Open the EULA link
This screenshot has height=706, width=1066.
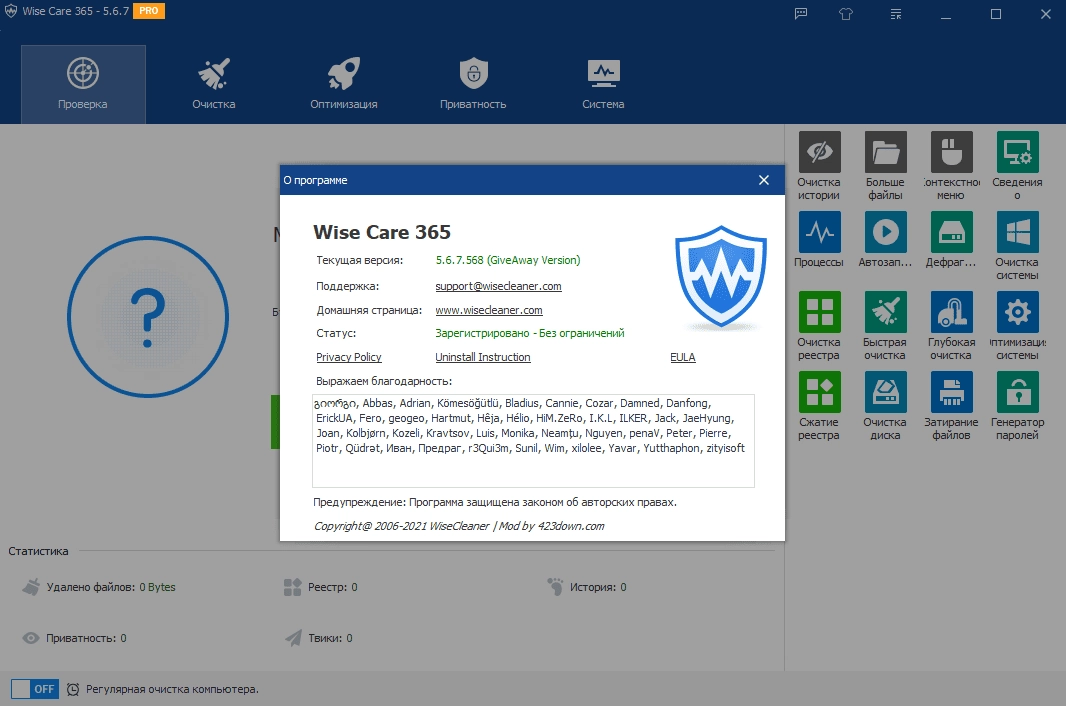pos(683,357)
